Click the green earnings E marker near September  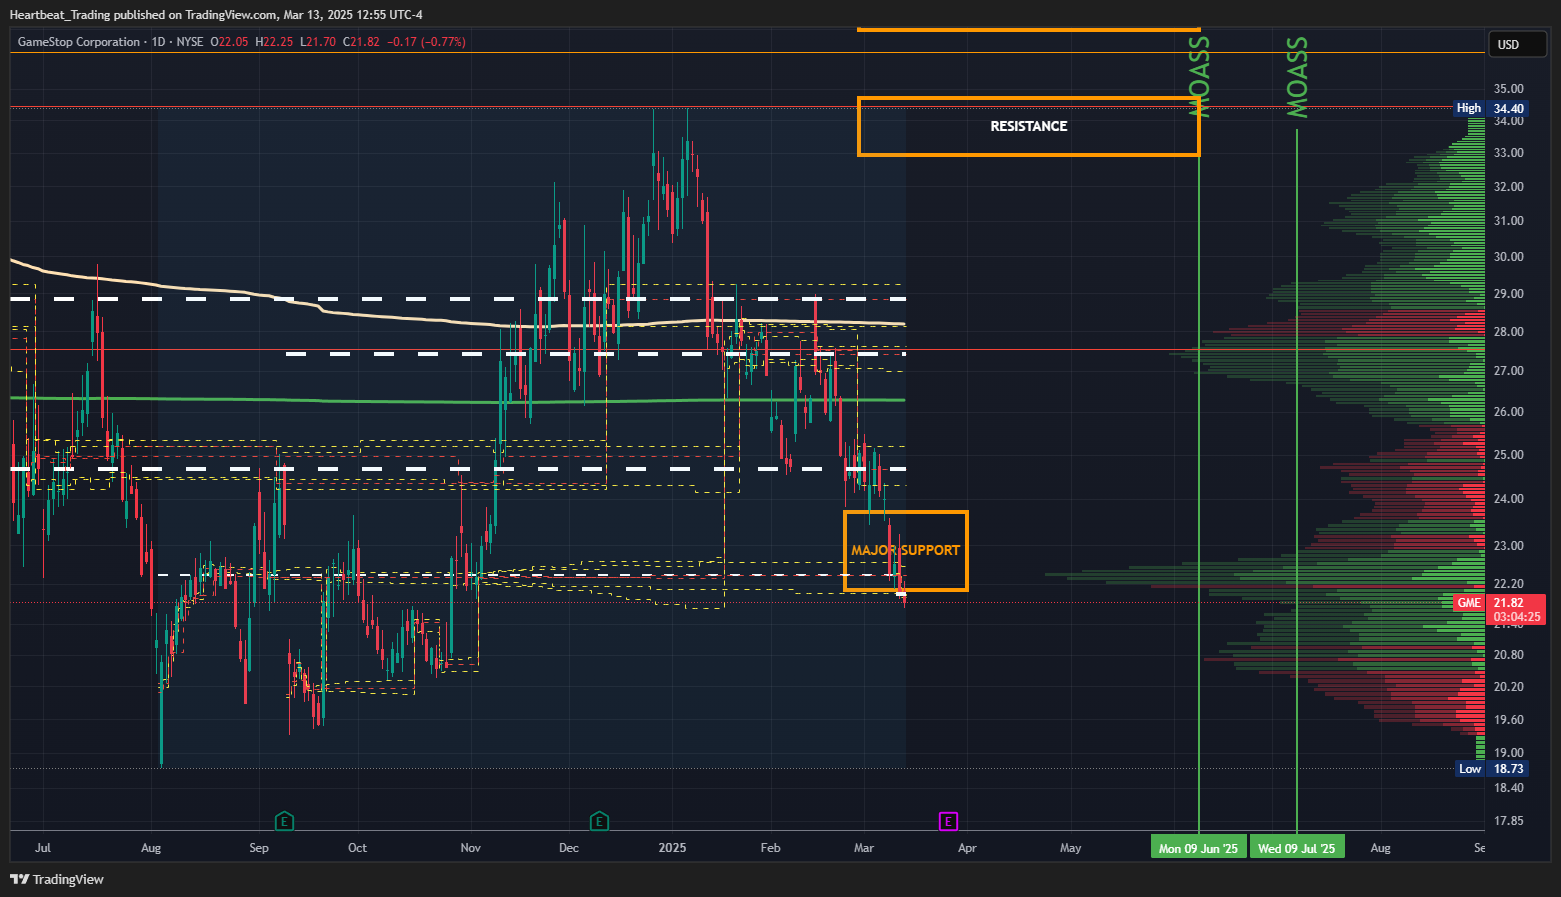[284, 821]
